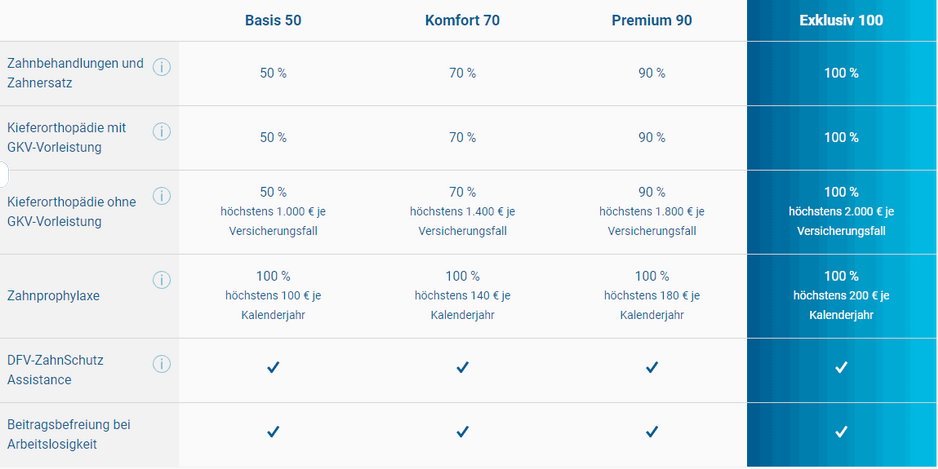Image resolution: width=938 pixels, height=469 pixels.
Task: Click Exklusiv 100 checkmark for DFV-ZahnSchutz Assistance
Action: [x=841, y=367]
